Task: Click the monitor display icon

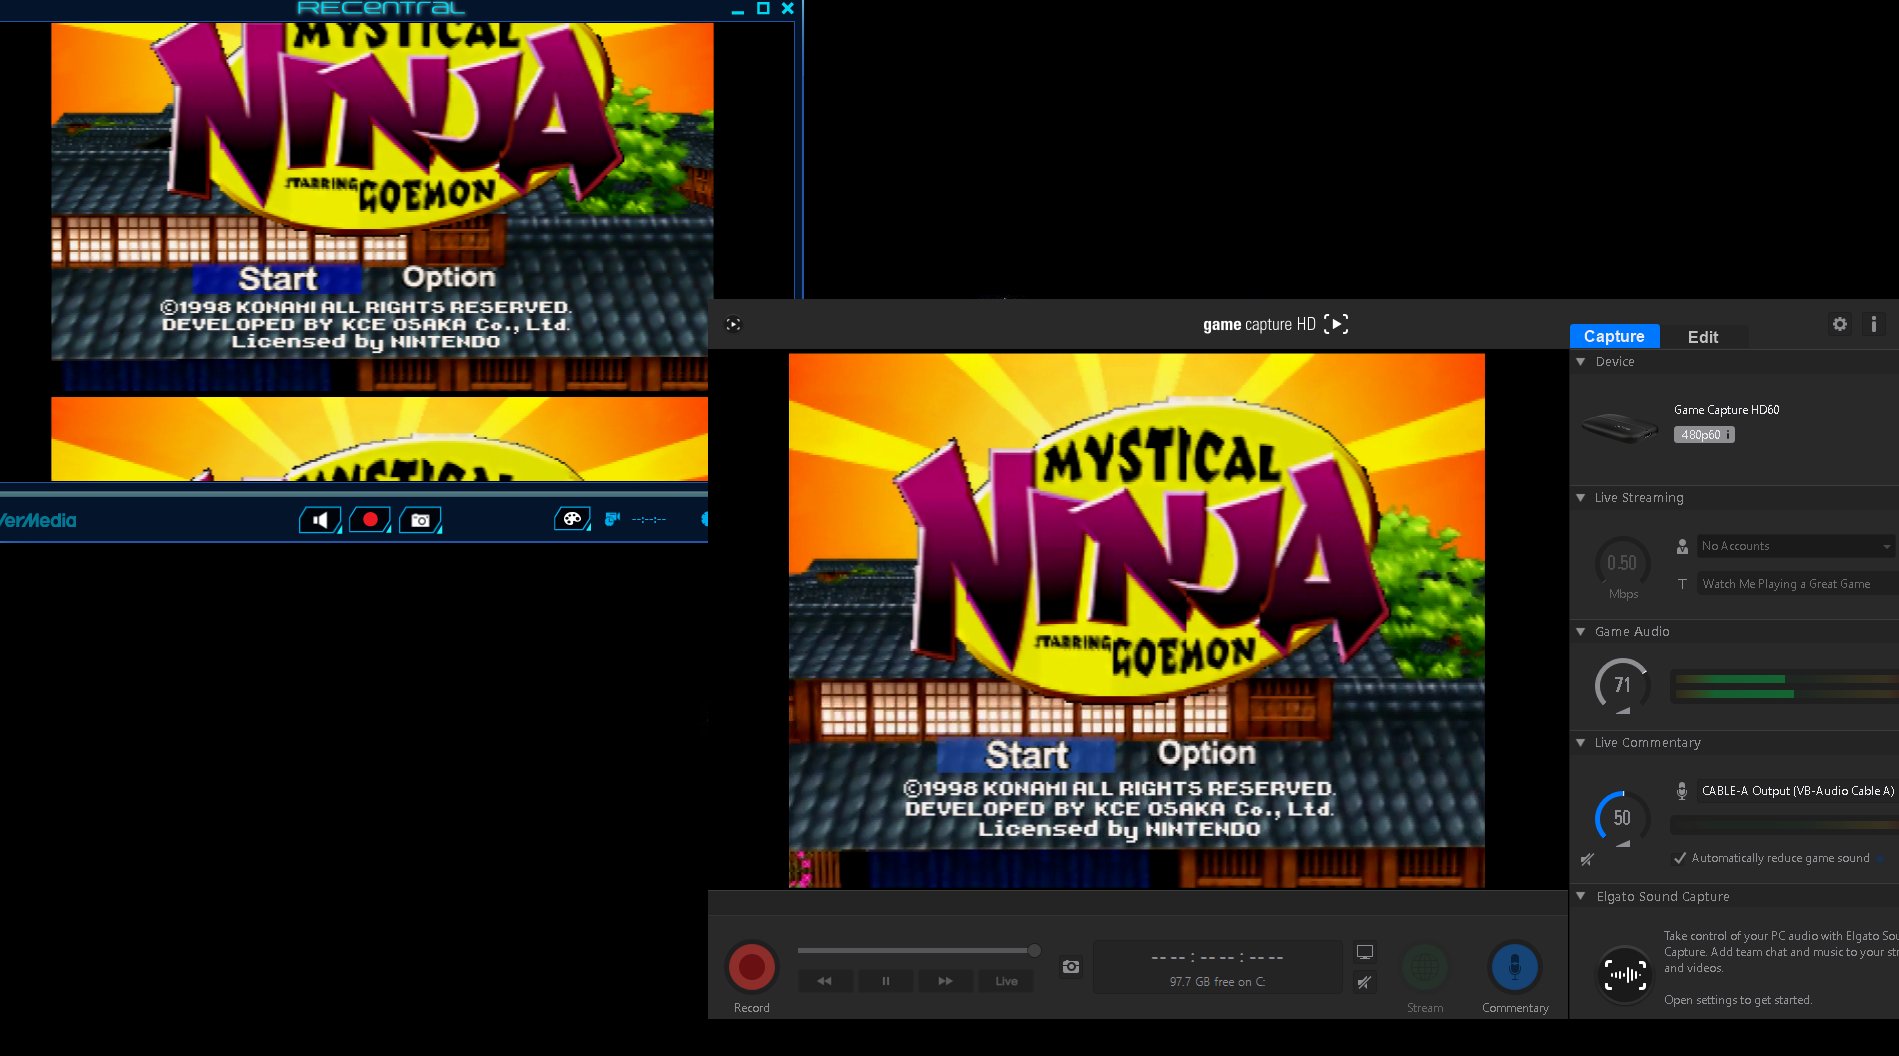Action: [x=1365, y=952]
